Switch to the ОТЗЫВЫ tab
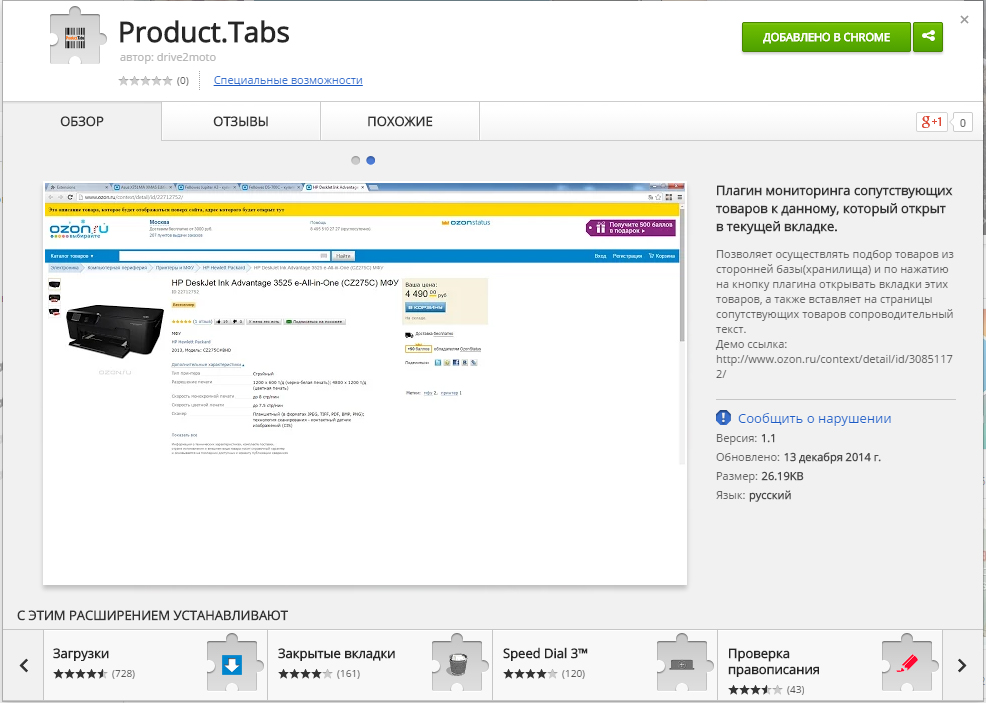This screenshot has width=986, height=703. tap(241, 122)
